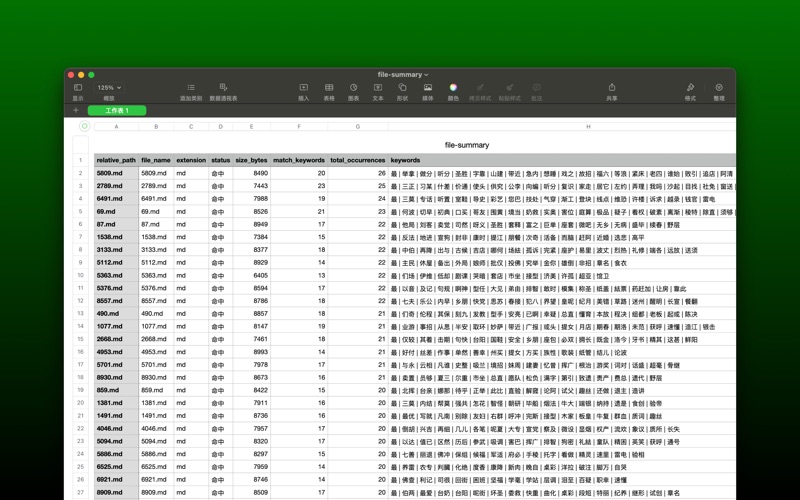Select the size cell 7384
Screen dimensions: 800x500
coord(252,237)
